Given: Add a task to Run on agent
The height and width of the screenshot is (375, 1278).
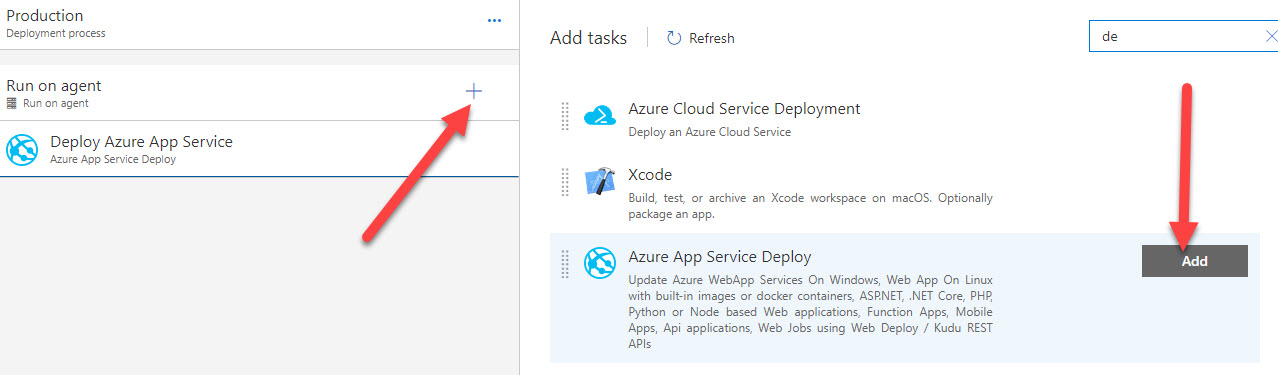Looking at the screenshot, I should (x=474, y=91).
